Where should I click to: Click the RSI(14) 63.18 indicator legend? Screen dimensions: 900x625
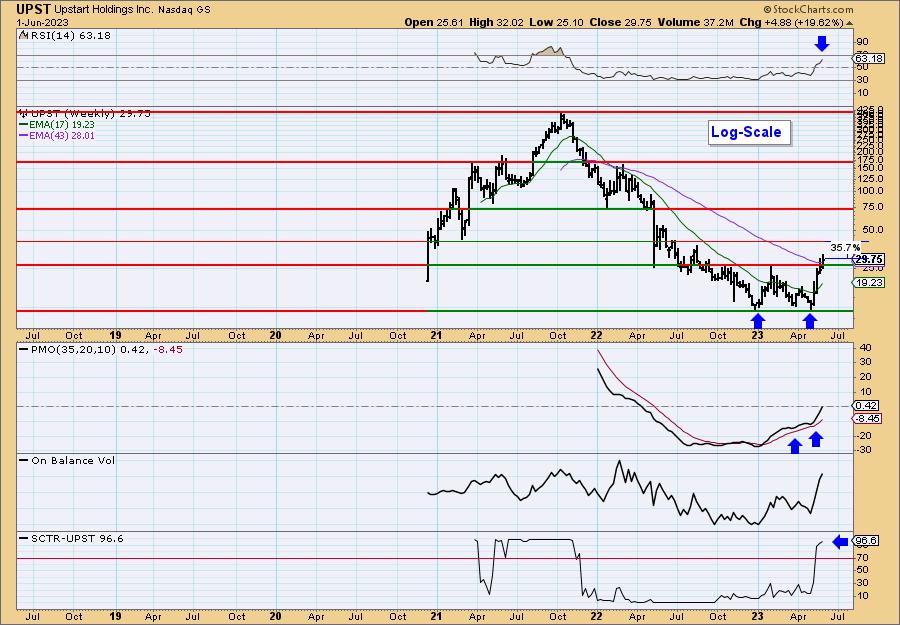pyautogui.click(x=70, y=36)
